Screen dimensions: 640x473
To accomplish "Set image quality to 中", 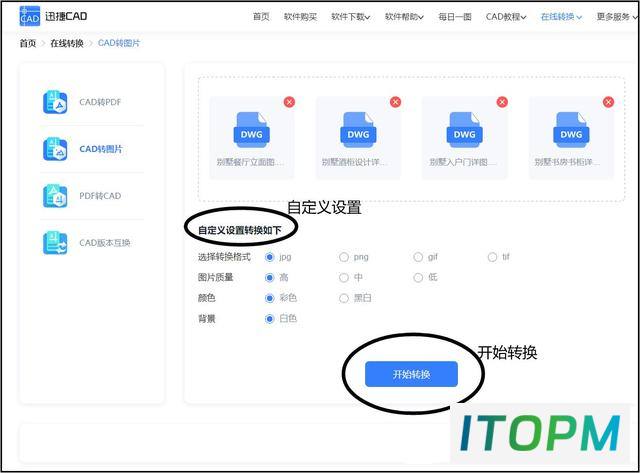I will coord(344,278).
